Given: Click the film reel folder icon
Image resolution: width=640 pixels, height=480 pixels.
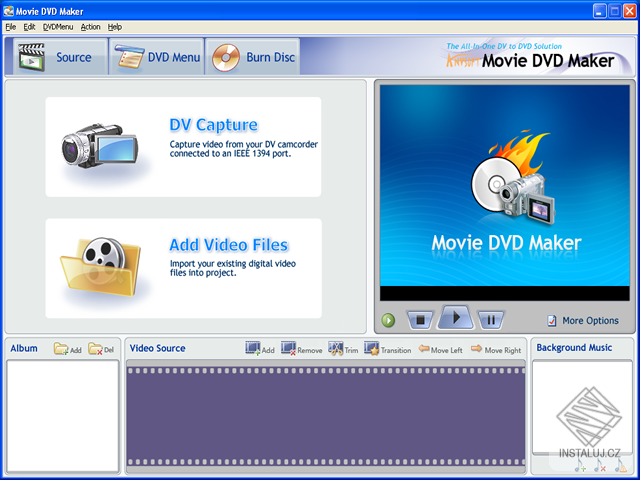Looking at the screenshot, I should pyautogui.click(x=100, y=267).
